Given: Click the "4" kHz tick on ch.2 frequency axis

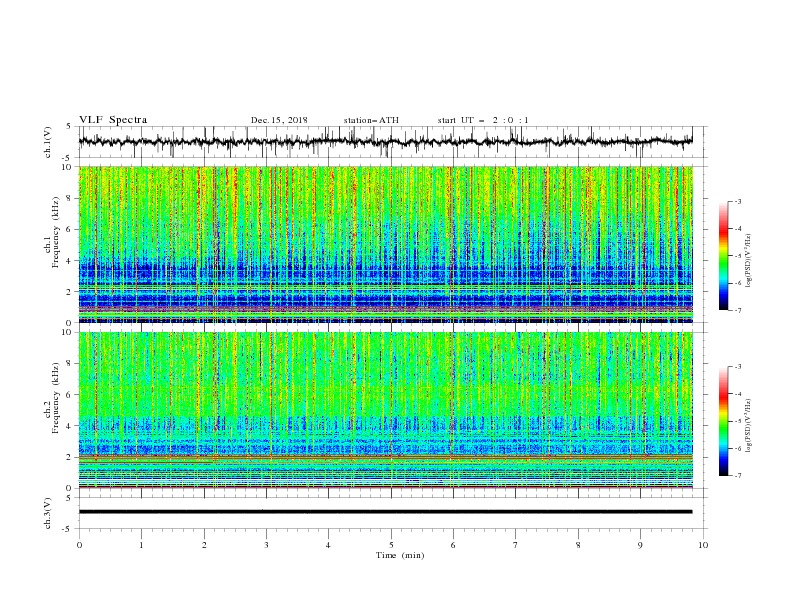Looking at the screenshot, I should [69, 426].
